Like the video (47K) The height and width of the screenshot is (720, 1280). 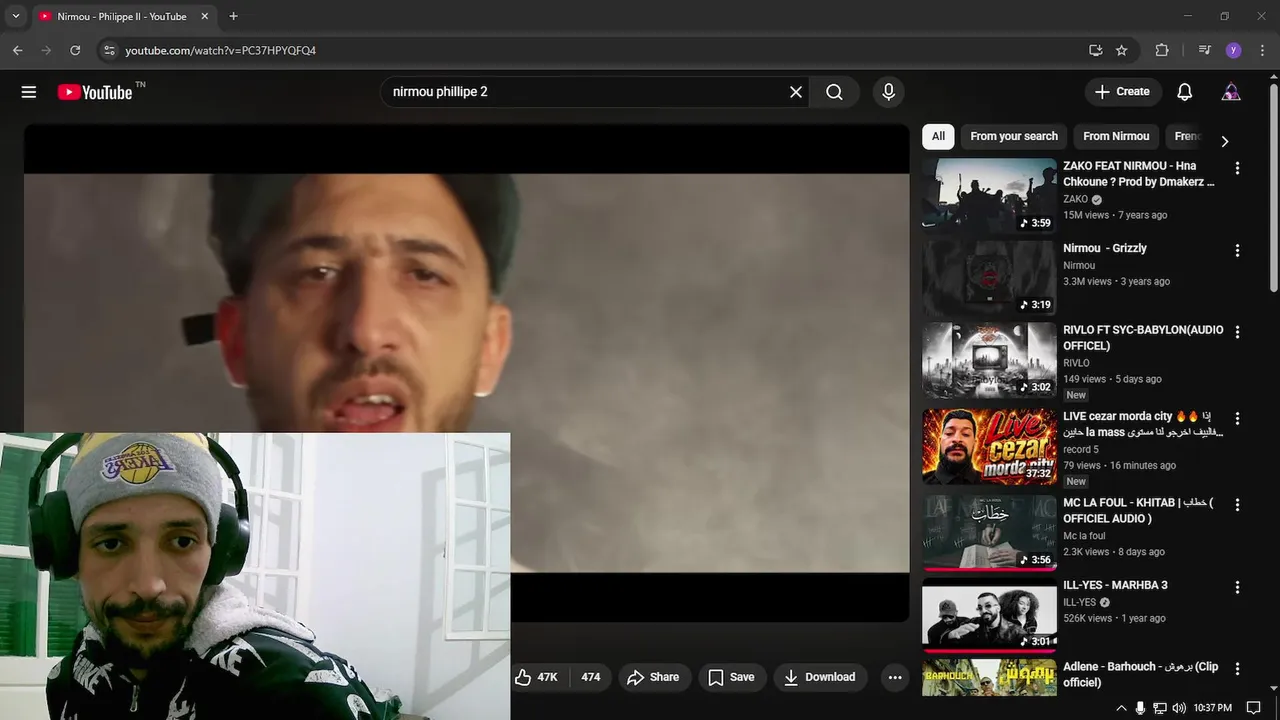click(x=537, y=677)
